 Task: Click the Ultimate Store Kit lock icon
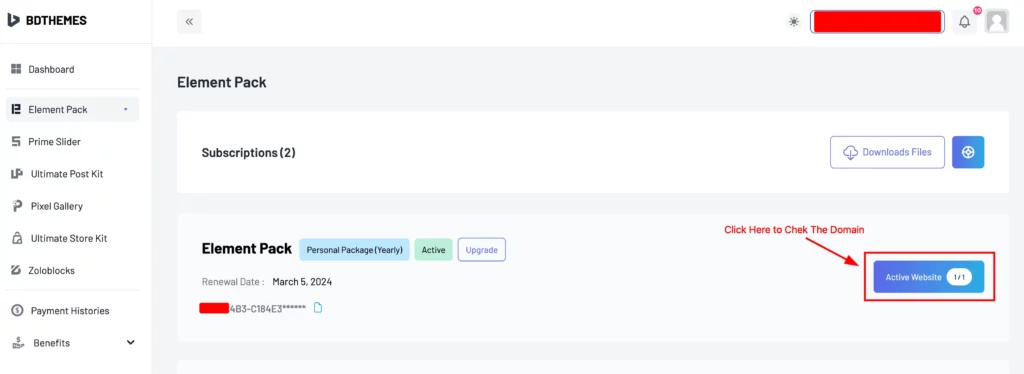pos(17,238)
